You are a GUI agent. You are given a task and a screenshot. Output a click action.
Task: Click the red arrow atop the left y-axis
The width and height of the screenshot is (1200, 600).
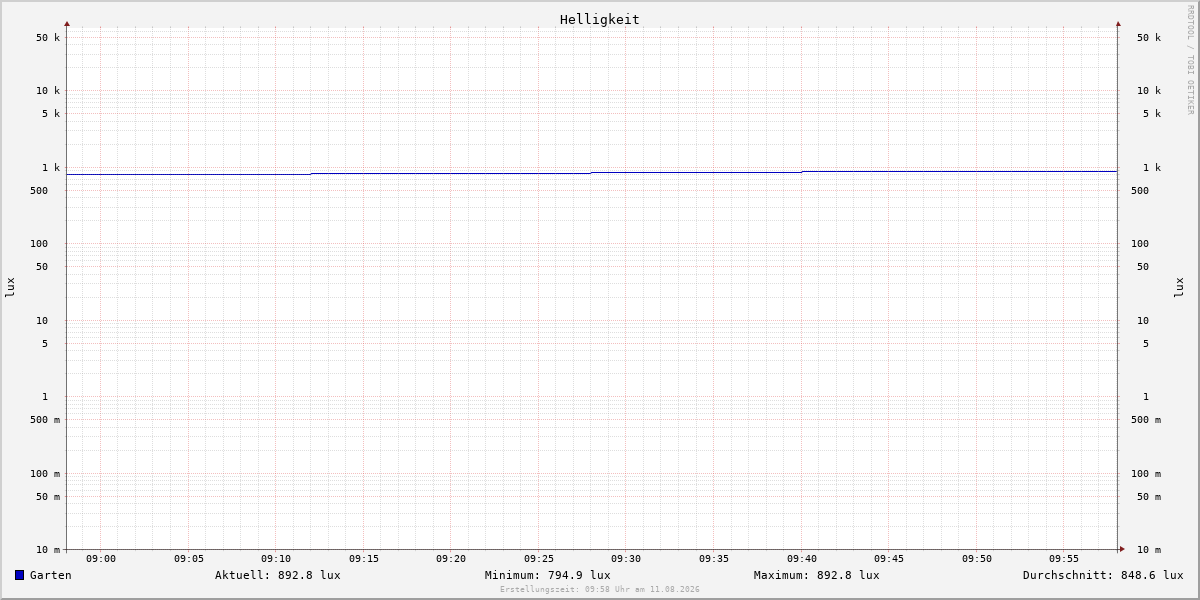click(67, 23)
